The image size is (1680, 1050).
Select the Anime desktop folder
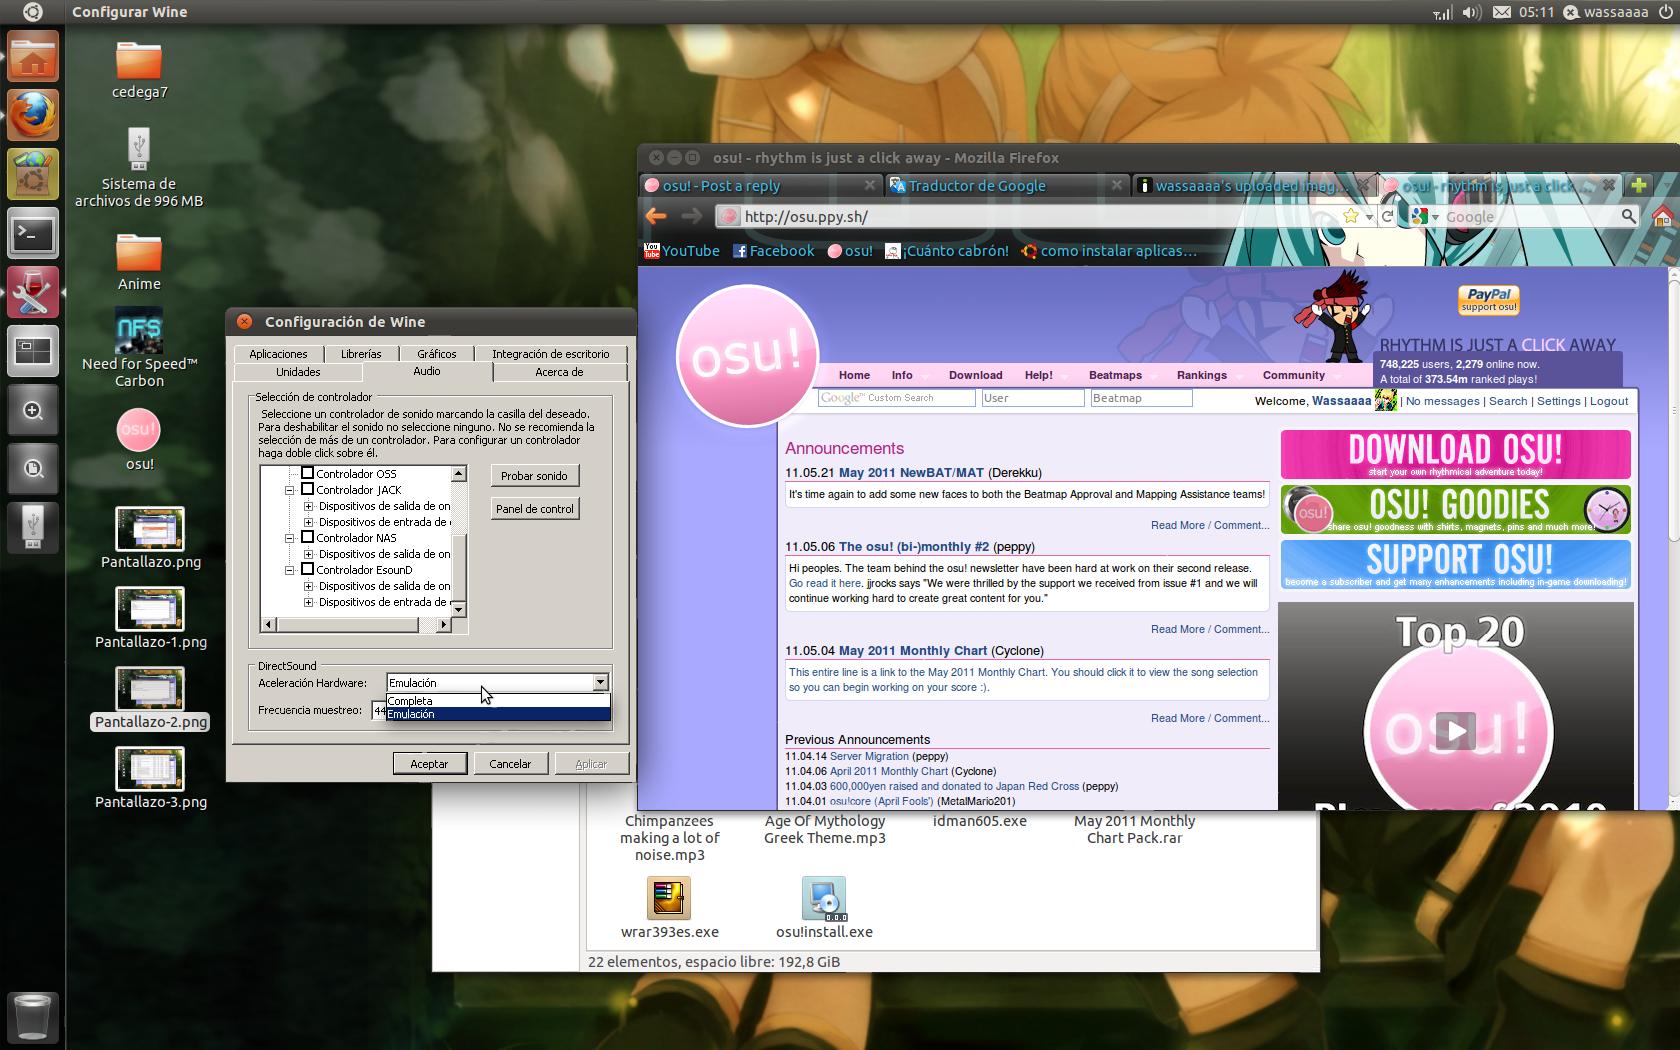coord(139,262)
